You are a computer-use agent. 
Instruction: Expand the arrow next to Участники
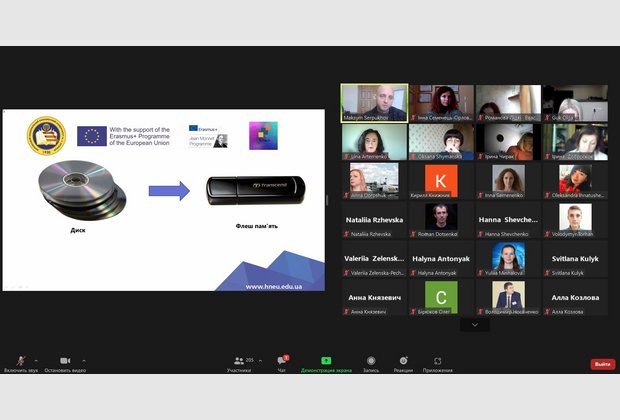[x=261, y=361]
